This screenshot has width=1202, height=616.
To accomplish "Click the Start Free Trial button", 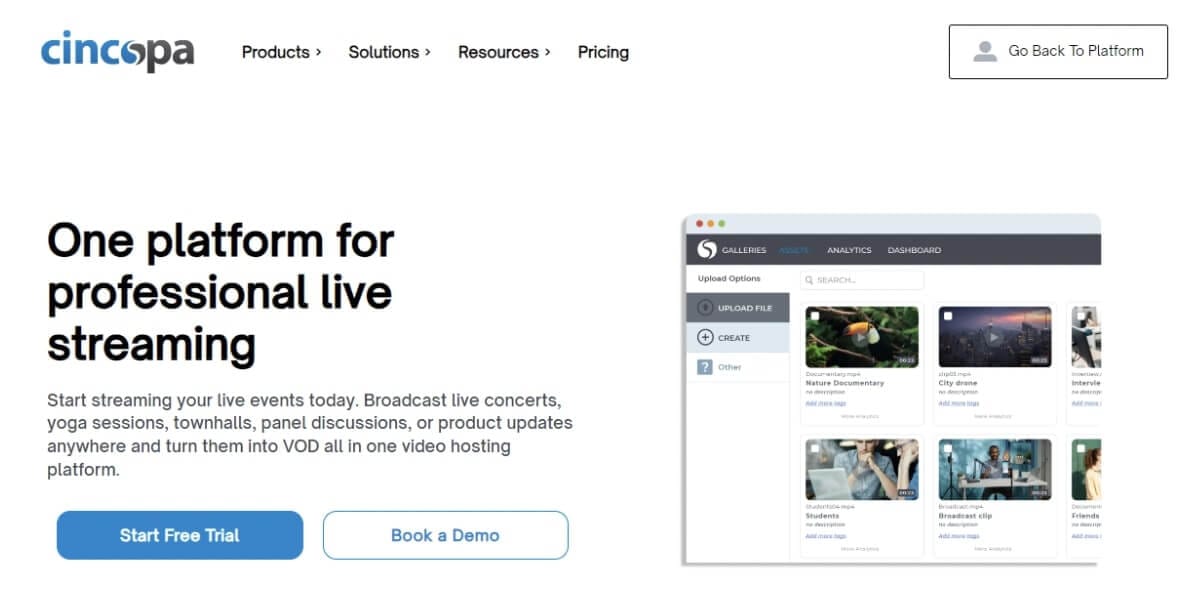I will point(180,535).
